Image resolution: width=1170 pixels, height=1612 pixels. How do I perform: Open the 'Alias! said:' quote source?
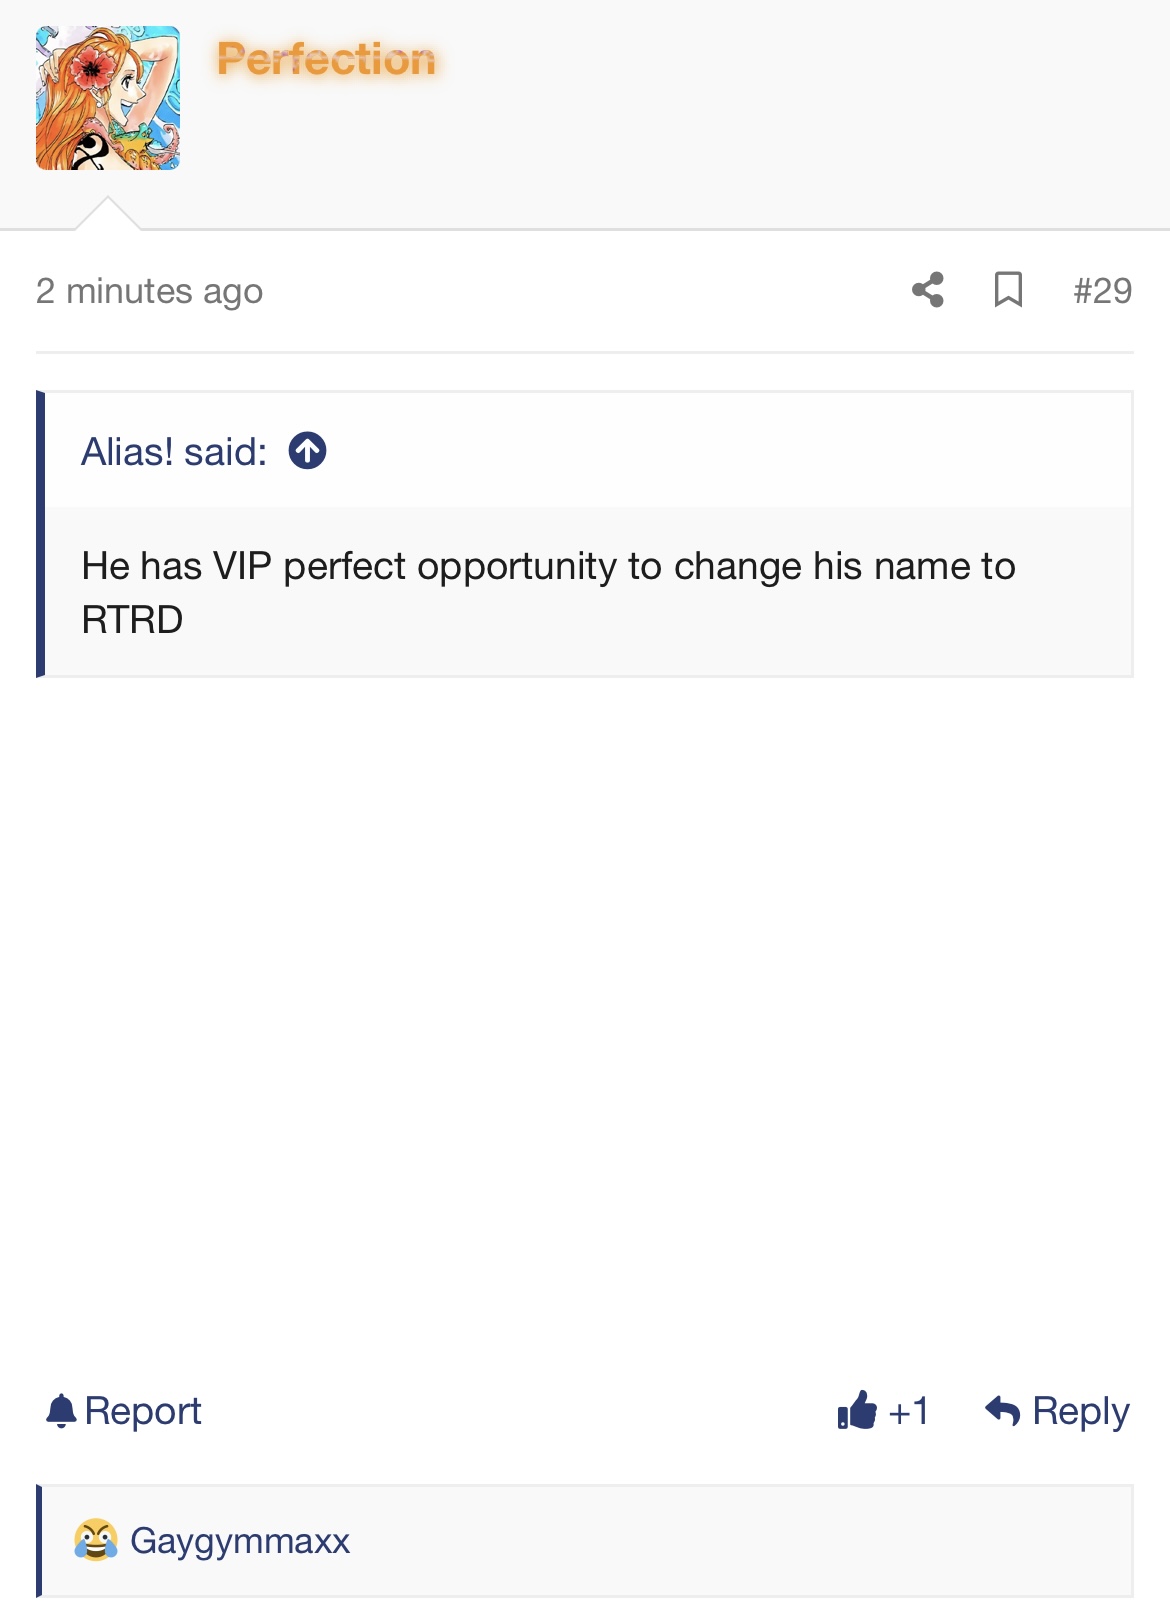[174, 452]
